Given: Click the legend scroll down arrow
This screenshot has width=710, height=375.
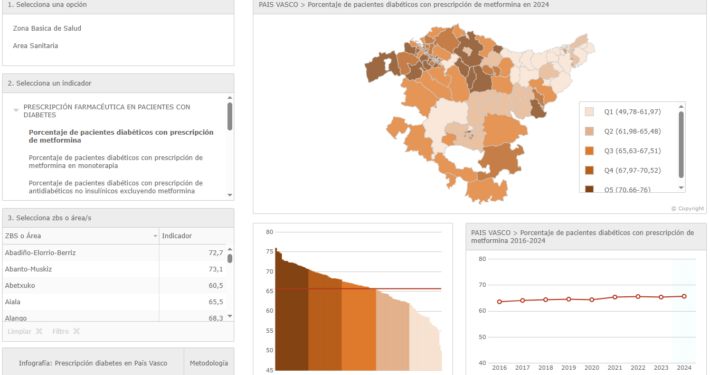Looking at the screenshot, I should (681, 188).
